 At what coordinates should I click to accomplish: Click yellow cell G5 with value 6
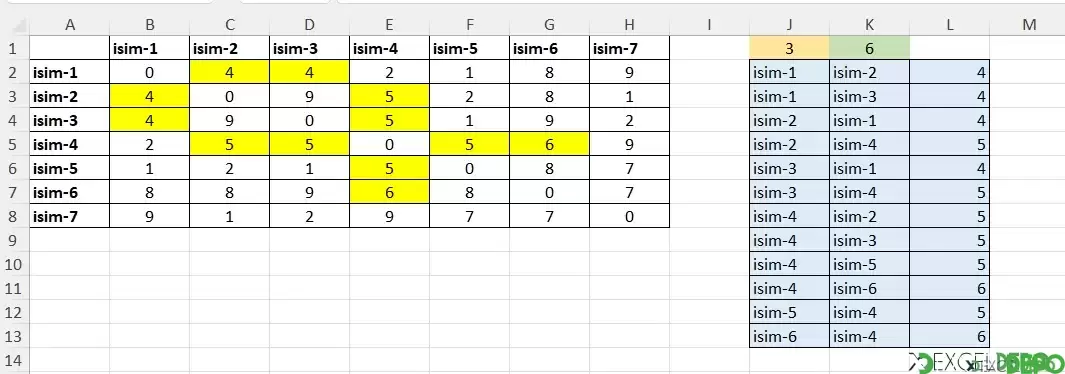click(549, 144)
